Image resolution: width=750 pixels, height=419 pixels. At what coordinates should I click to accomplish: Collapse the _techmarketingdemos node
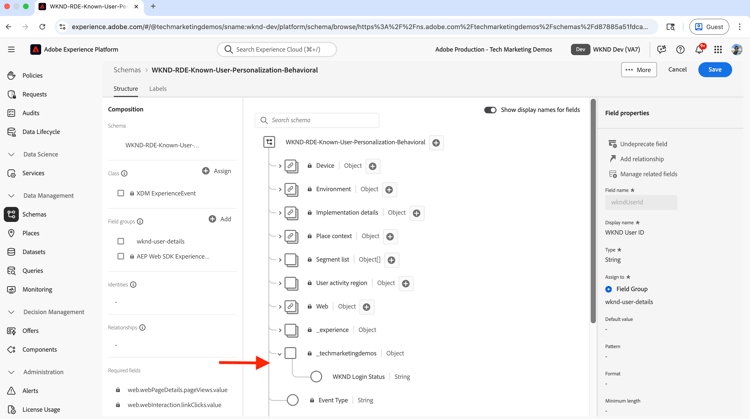point(280,354)
